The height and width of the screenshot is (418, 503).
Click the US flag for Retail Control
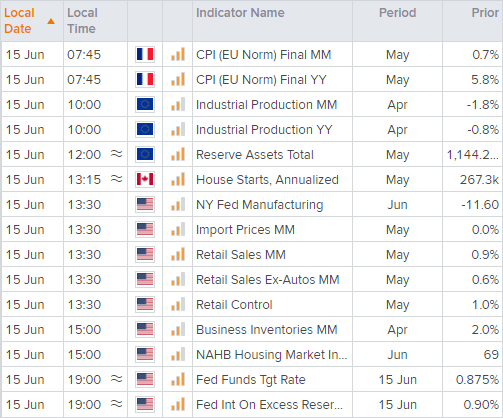point(145,304)
